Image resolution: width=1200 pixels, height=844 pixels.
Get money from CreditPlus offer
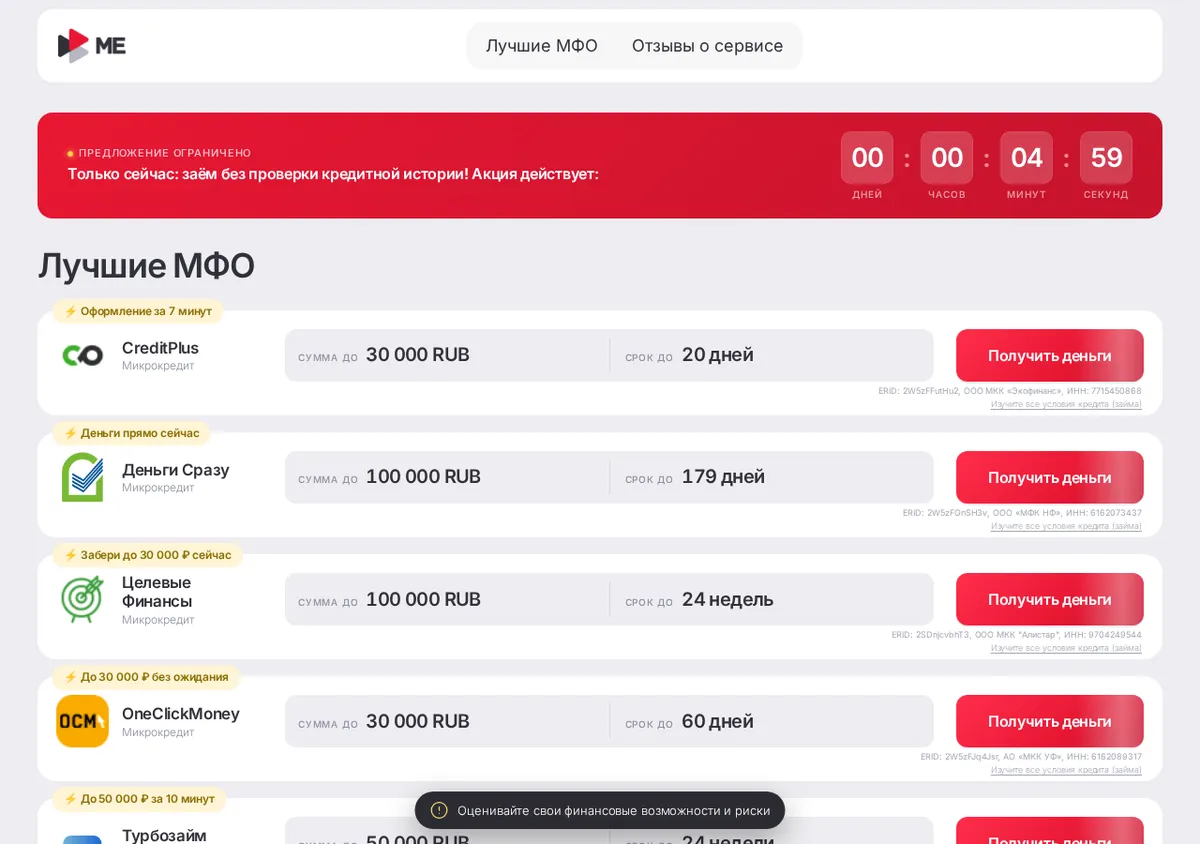click(x=1050, y=355)
